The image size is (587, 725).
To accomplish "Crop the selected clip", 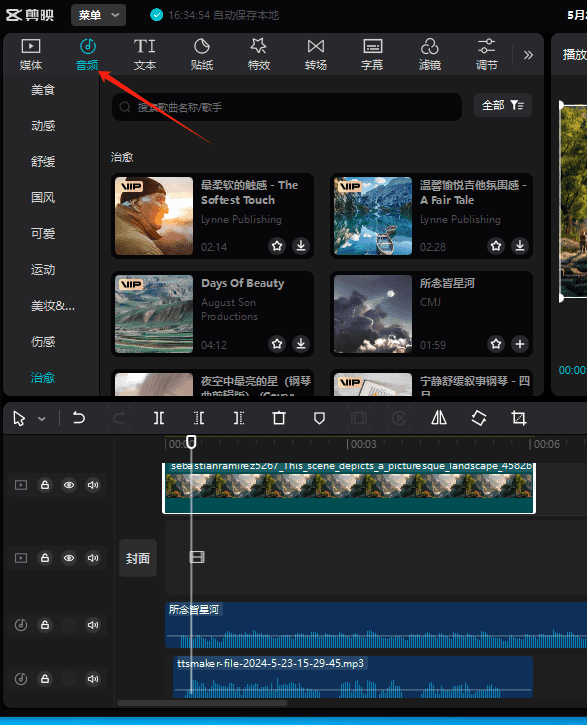I will 519,418.
